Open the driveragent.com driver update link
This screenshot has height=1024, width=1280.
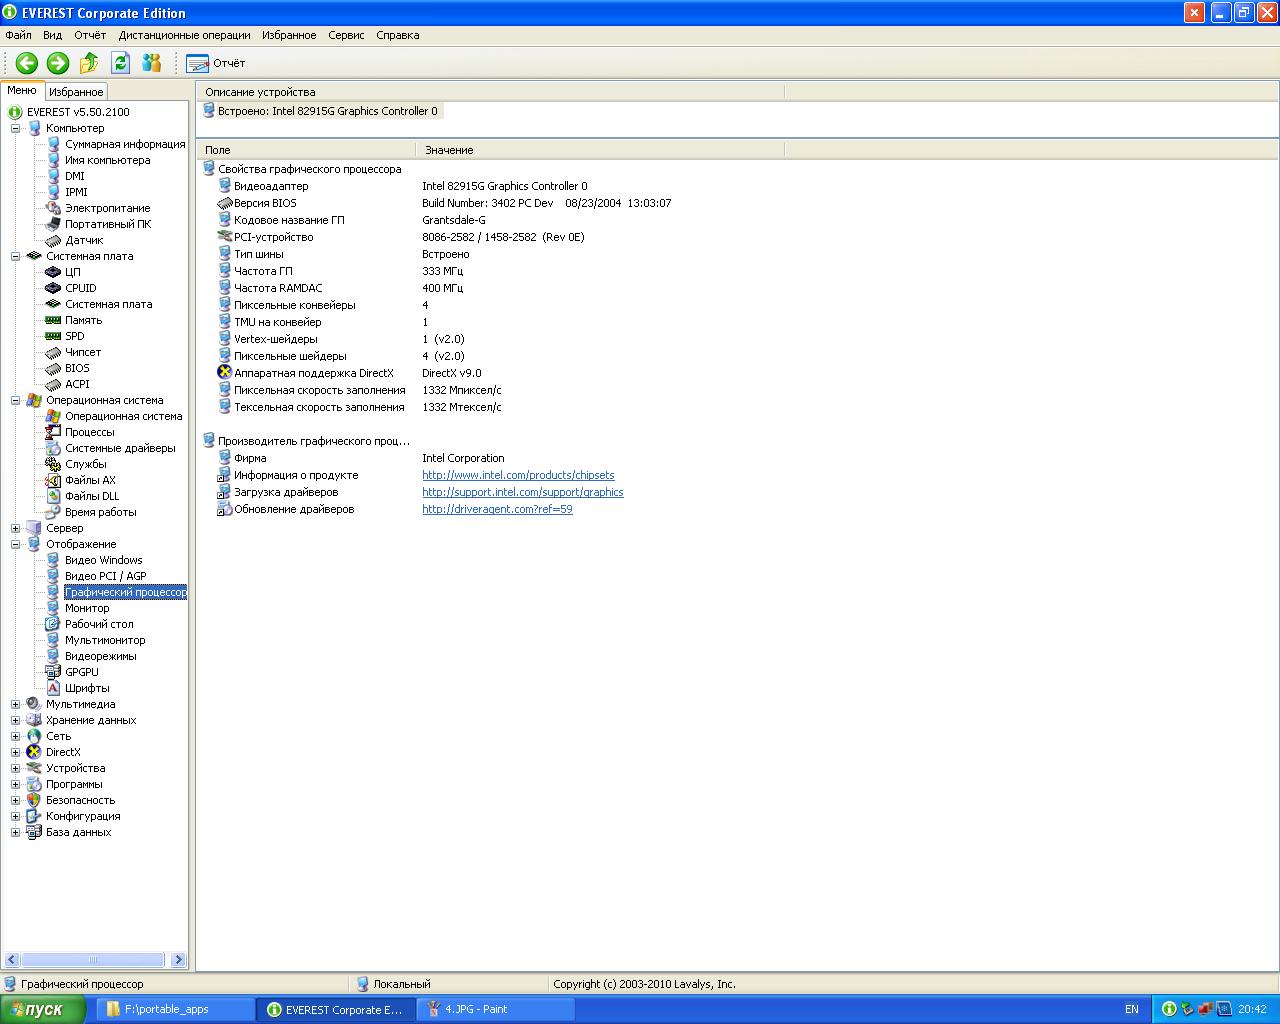[497, 509]
